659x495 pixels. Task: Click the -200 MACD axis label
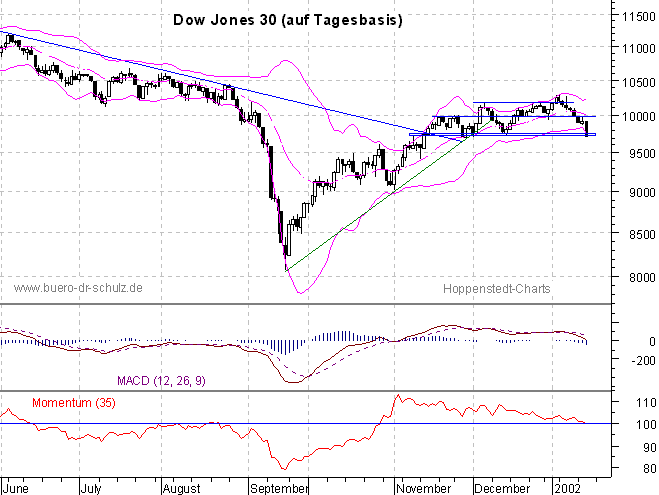pos(643,361)
